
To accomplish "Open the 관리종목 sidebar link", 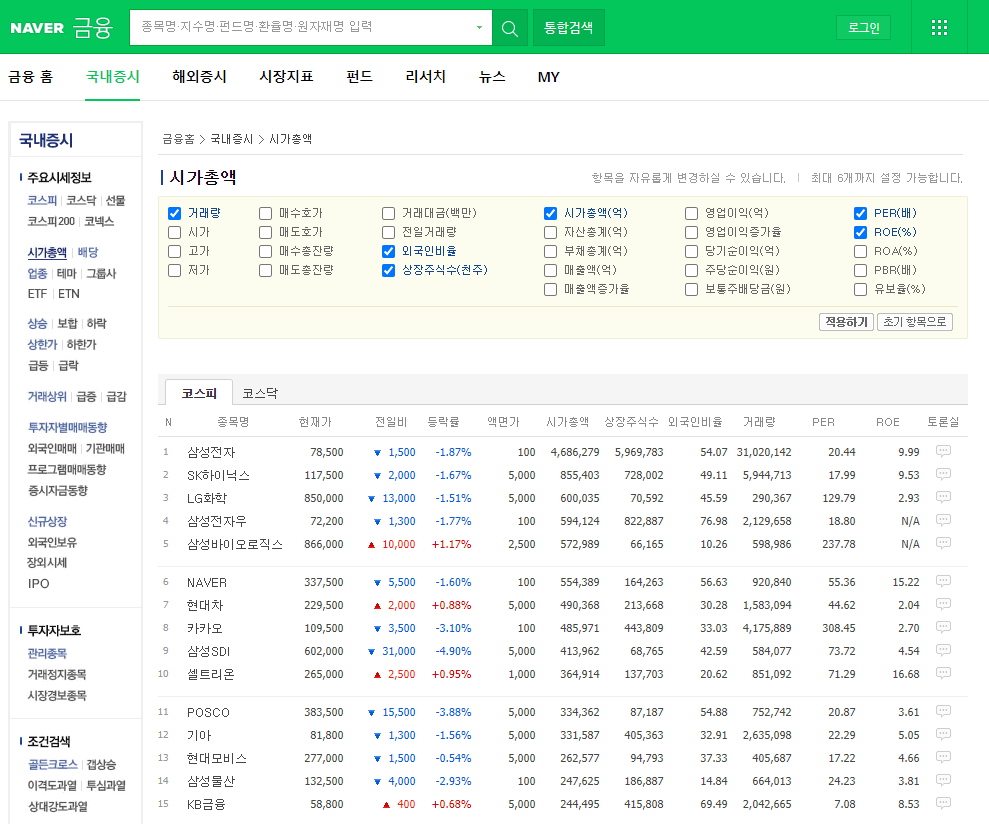I will [47, 654].
